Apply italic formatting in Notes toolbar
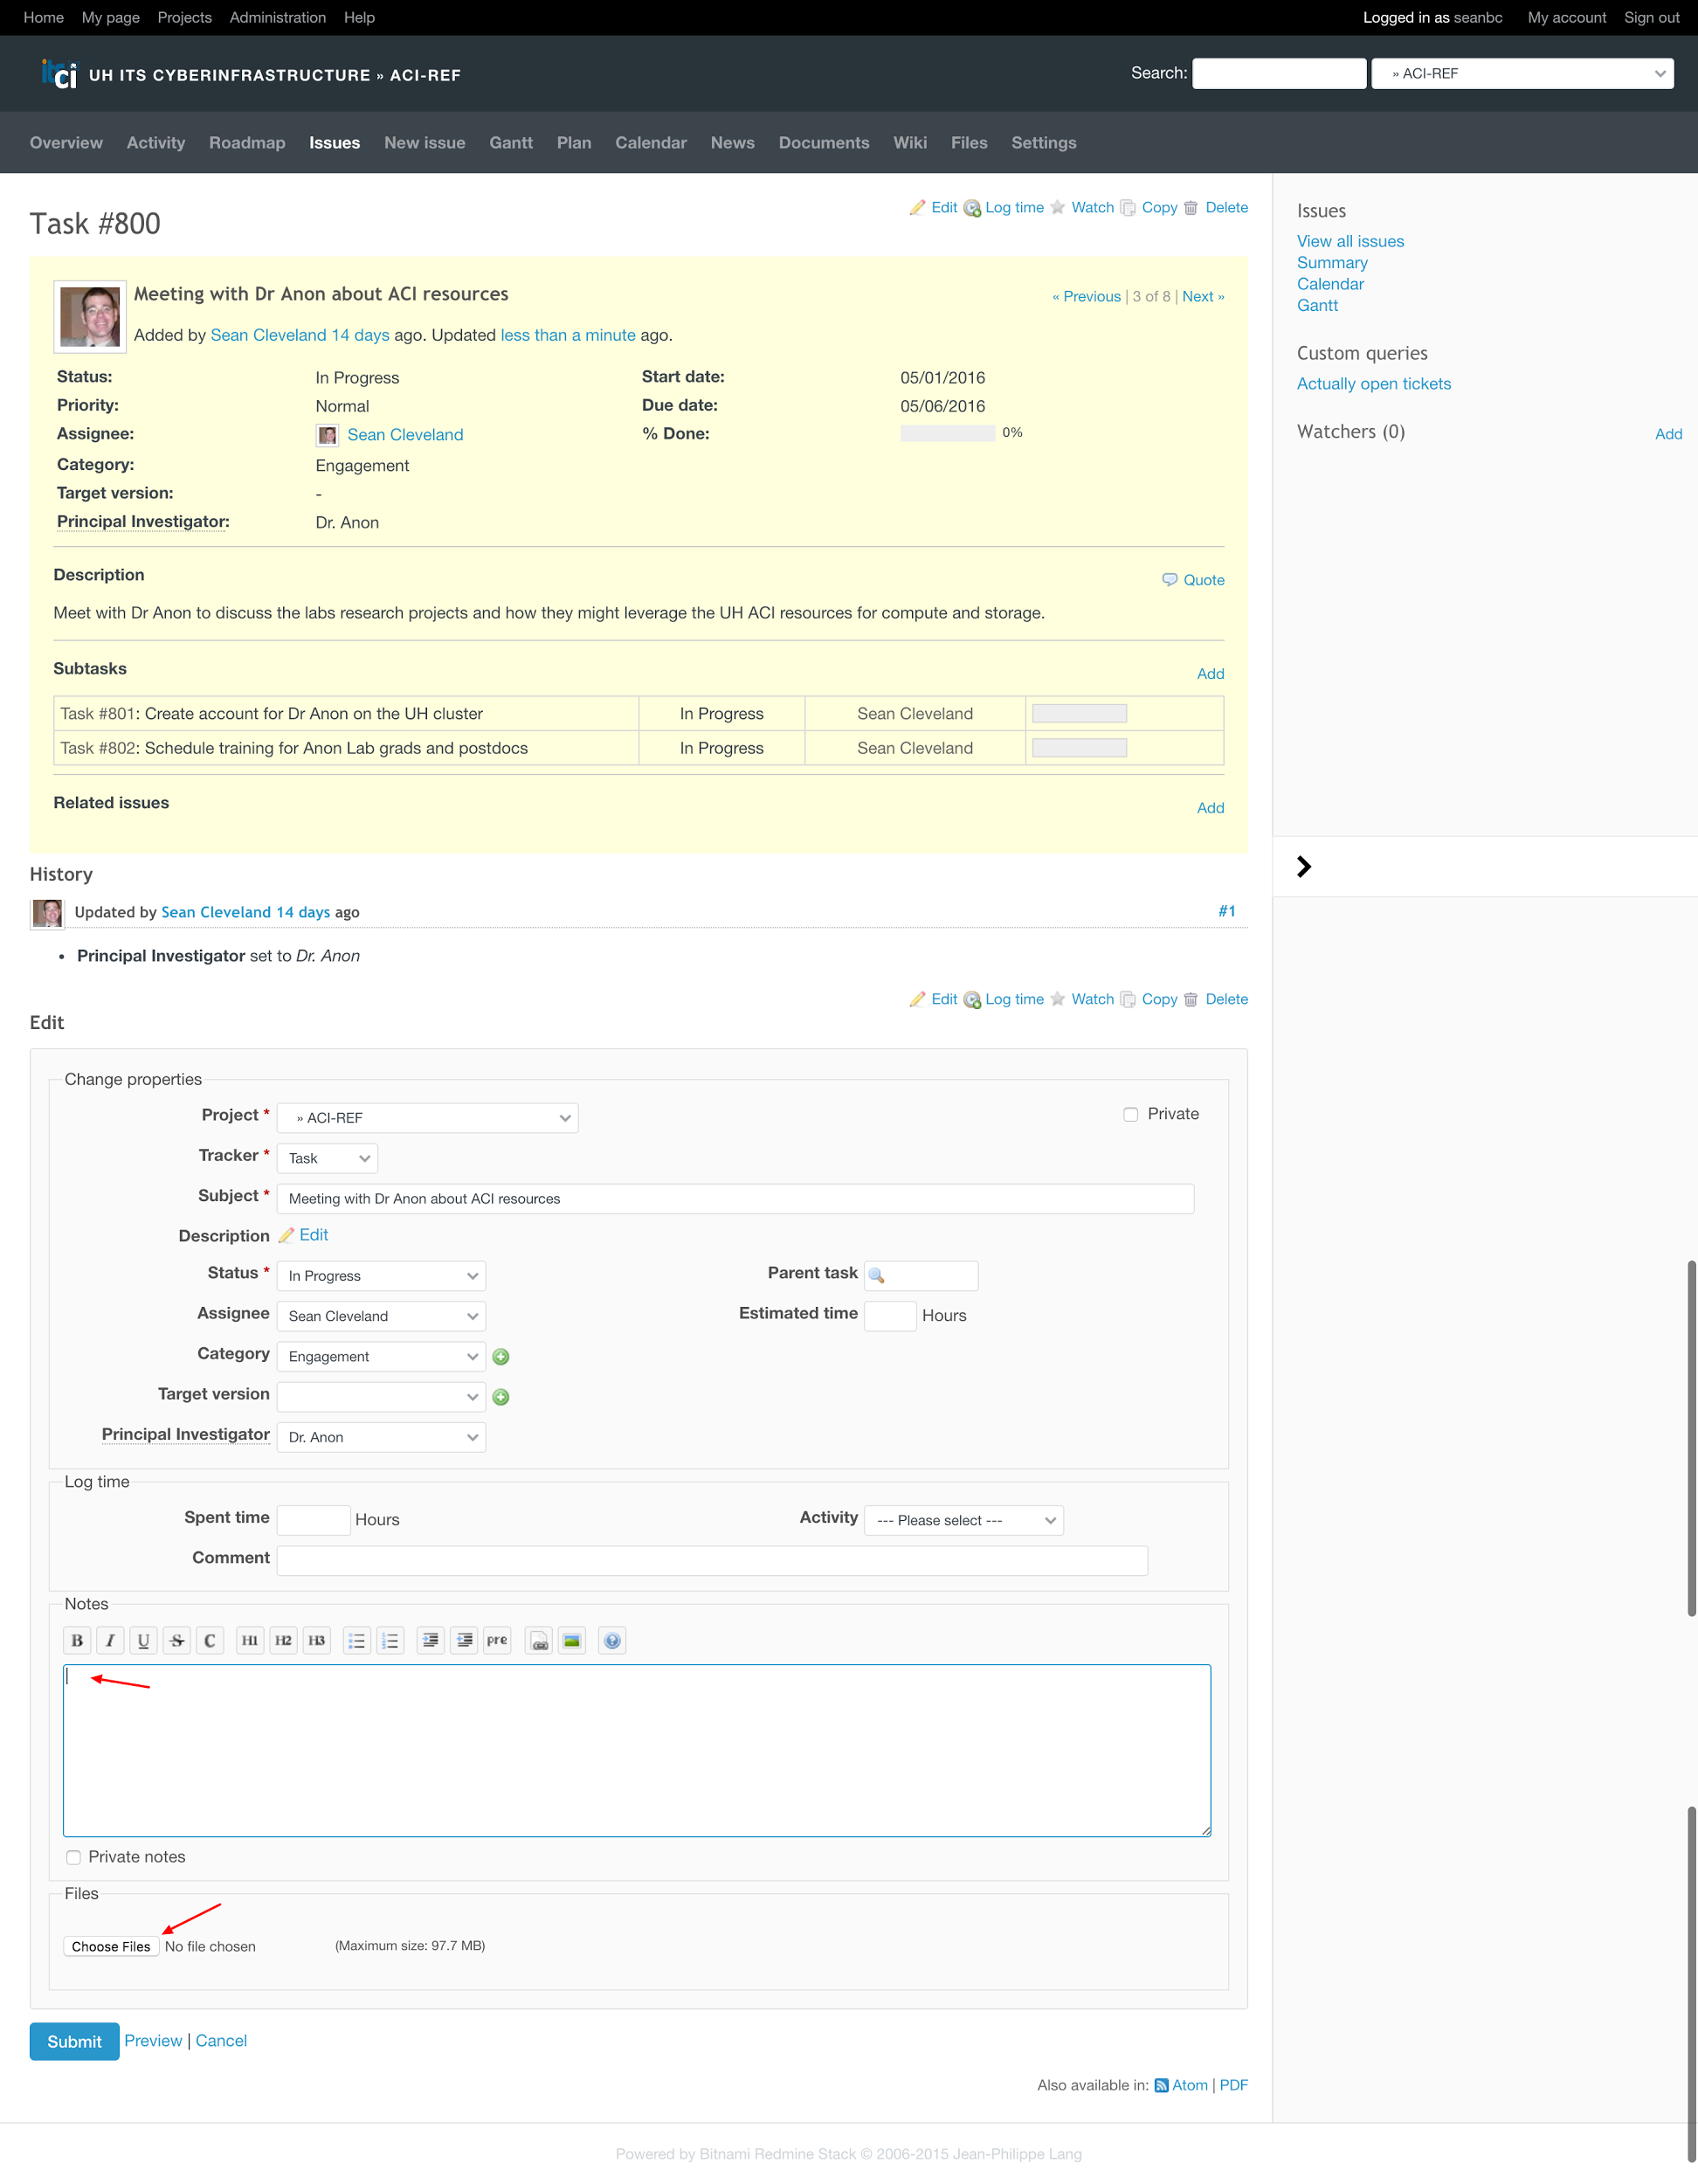Viewport: 1698px width, 2184px height. coord(110,1640)
